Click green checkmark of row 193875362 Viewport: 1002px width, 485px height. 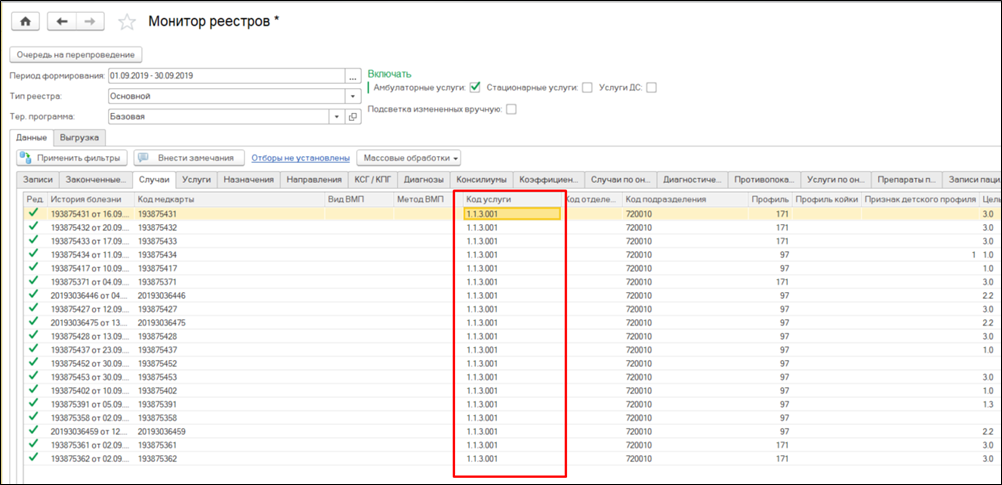coord(34,458)
